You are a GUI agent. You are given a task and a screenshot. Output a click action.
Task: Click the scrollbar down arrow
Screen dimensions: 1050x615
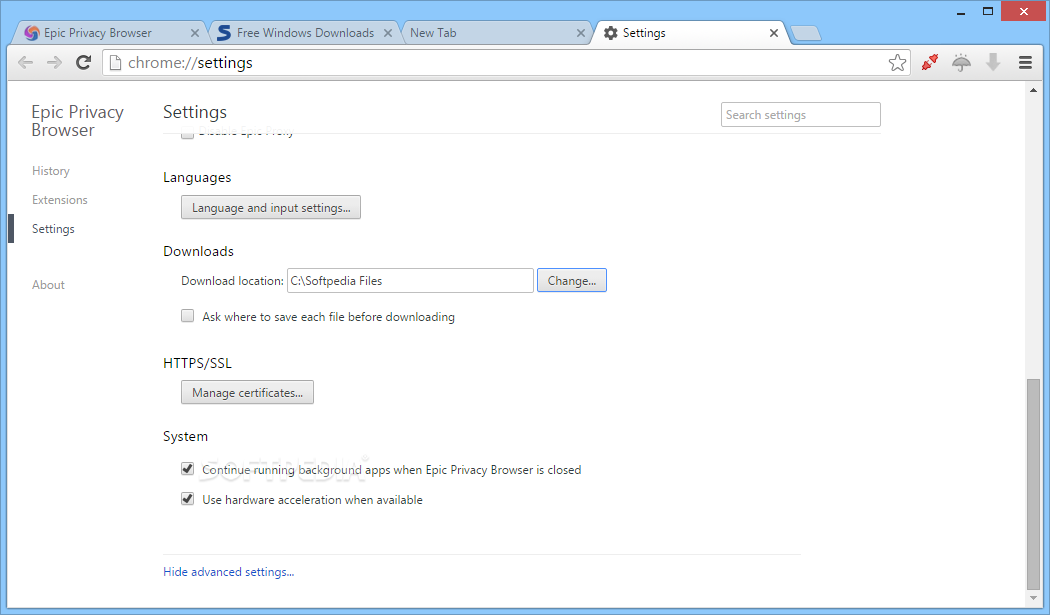[1033, 598]
